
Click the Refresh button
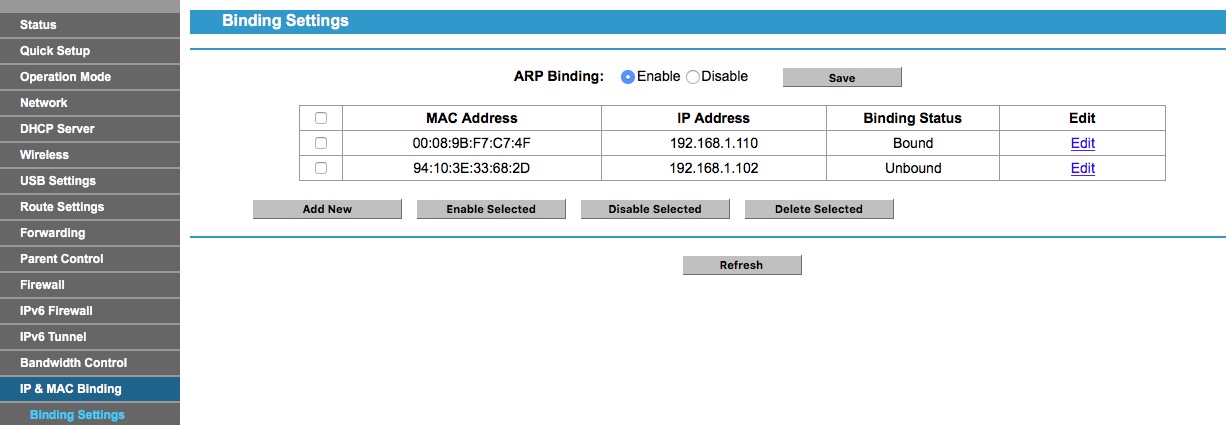click(741, 265)
